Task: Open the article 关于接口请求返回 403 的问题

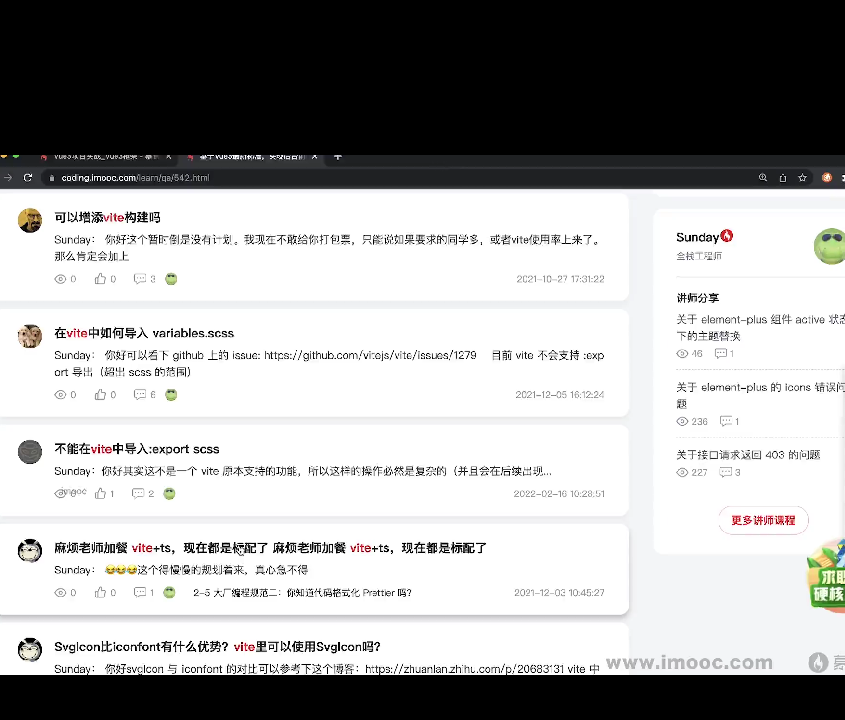Action: click(748, 454)
